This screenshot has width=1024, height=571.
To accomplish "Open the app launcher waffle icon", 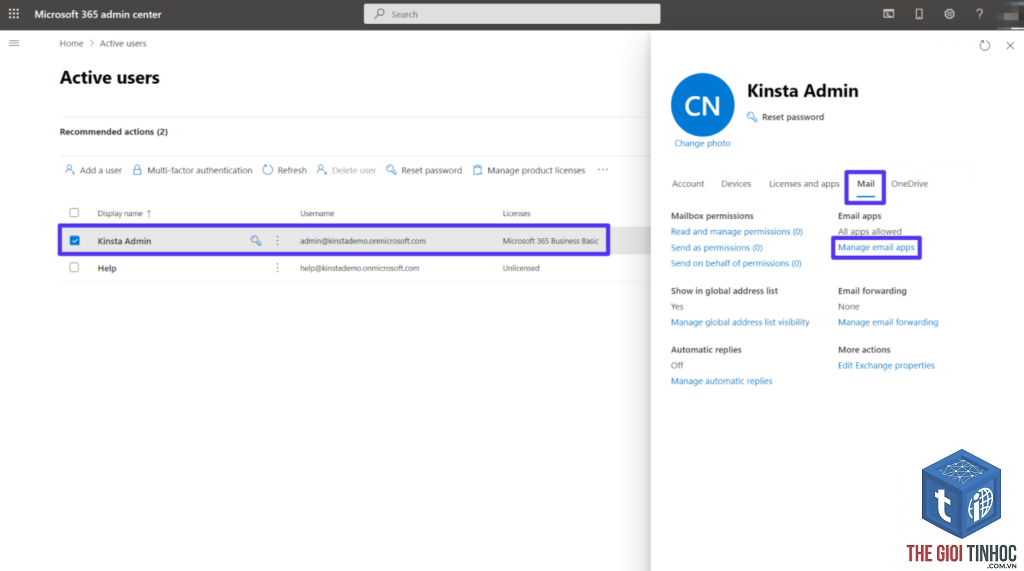I will pyautogui.click(x=14, y=14).
